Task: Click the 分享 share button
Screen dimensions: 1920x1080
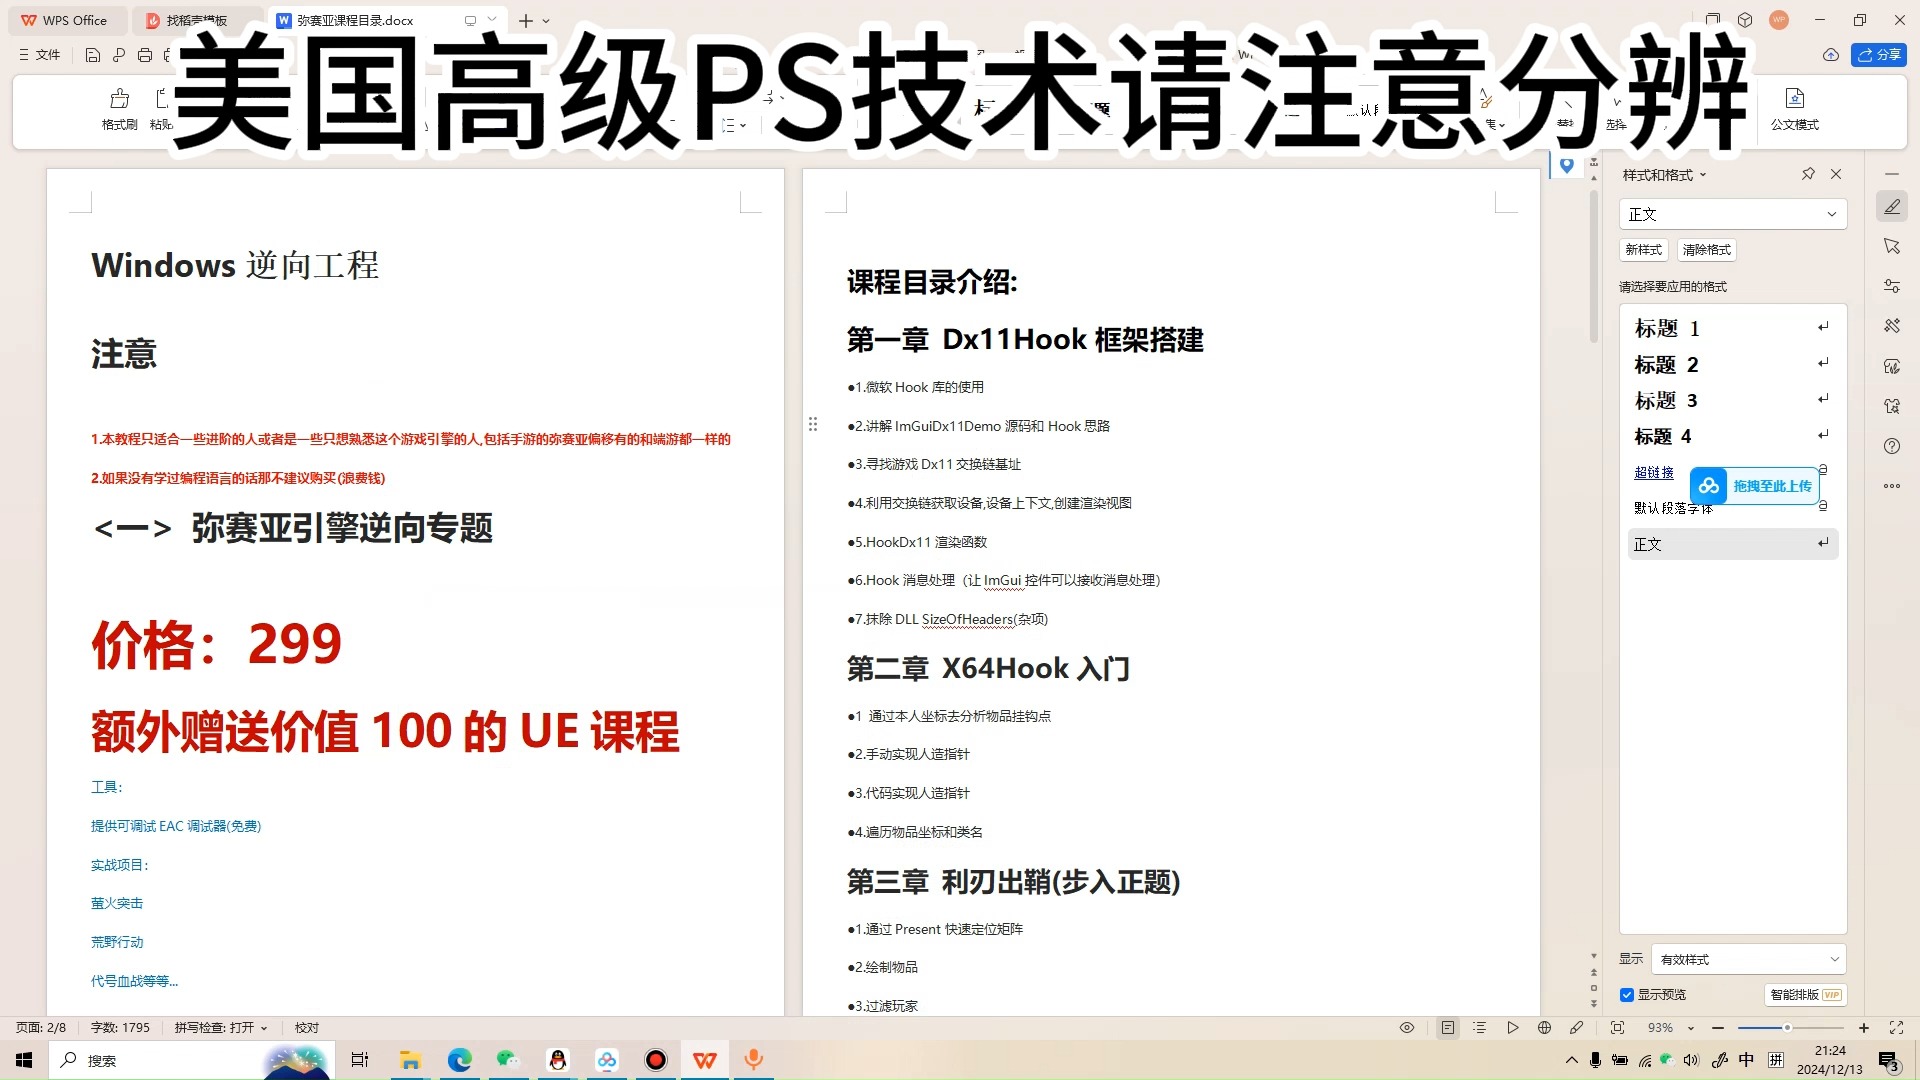Action: pos(1879,55)
